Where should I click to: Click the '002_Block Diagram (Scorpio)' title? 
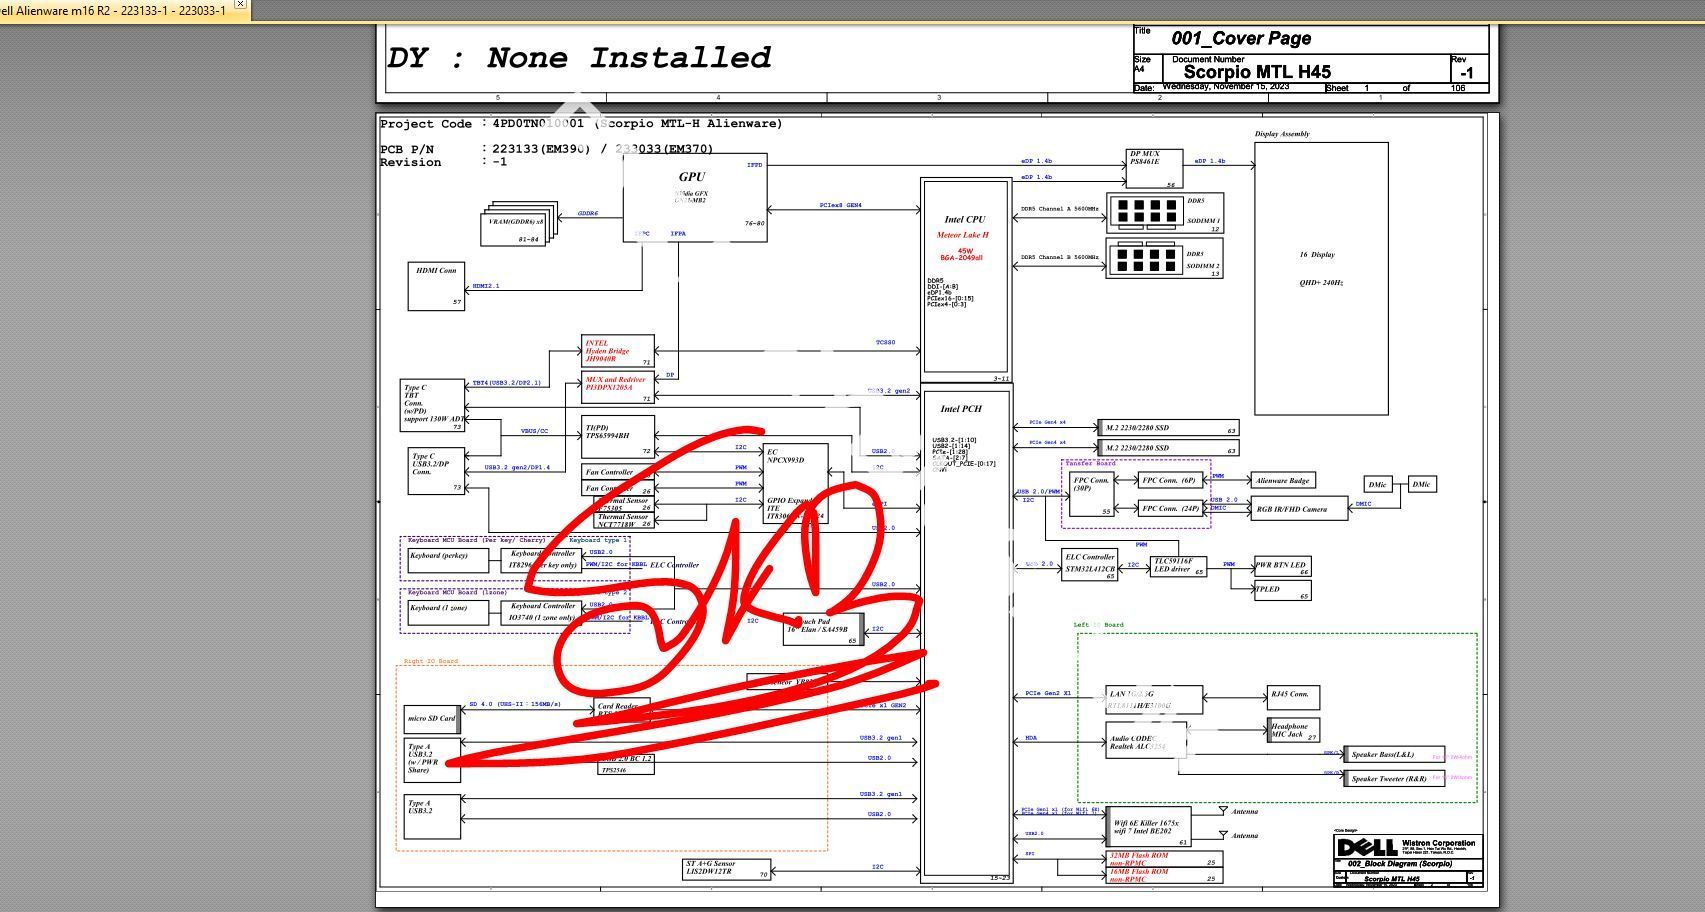1400,864
